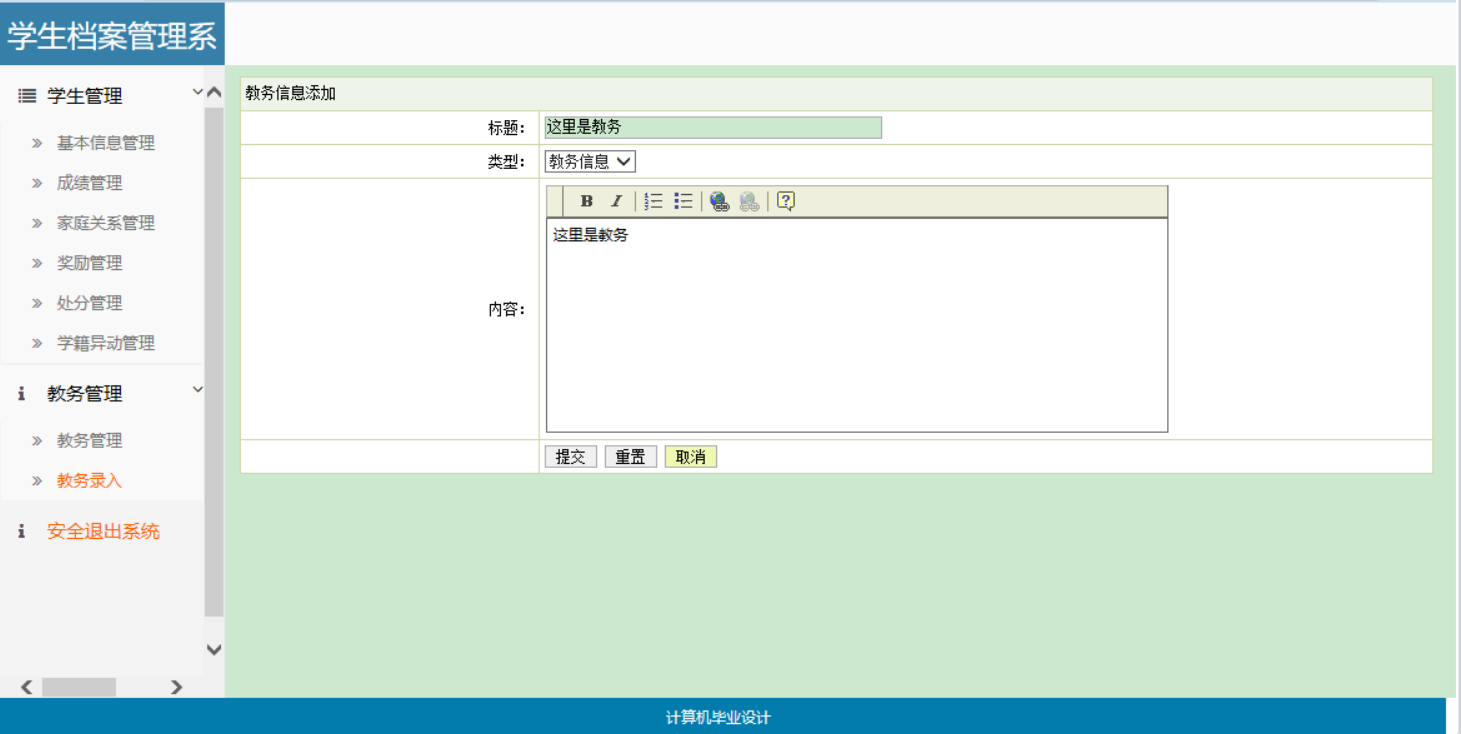This screenshot has height=734, width=1461.
Task: Click inside the 内容 editor text area
Action: coord(857,325)
